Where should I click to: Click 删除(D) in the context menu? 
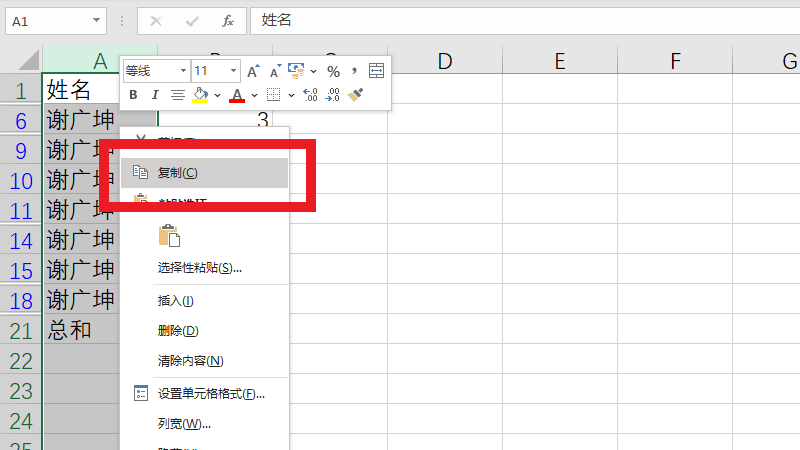point(178,331)
